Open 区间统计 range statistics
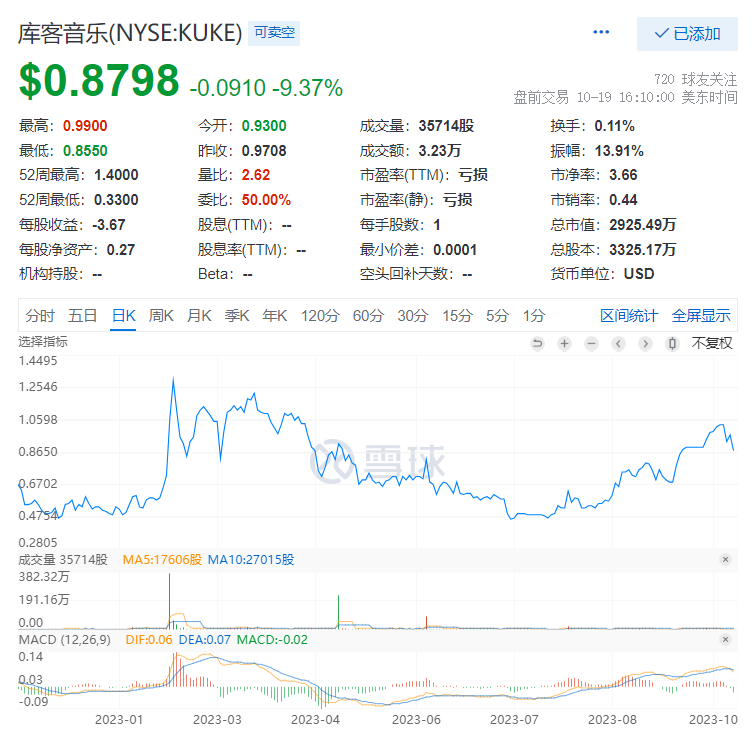This screenshot has width=756, height=734. click(629, 316)
